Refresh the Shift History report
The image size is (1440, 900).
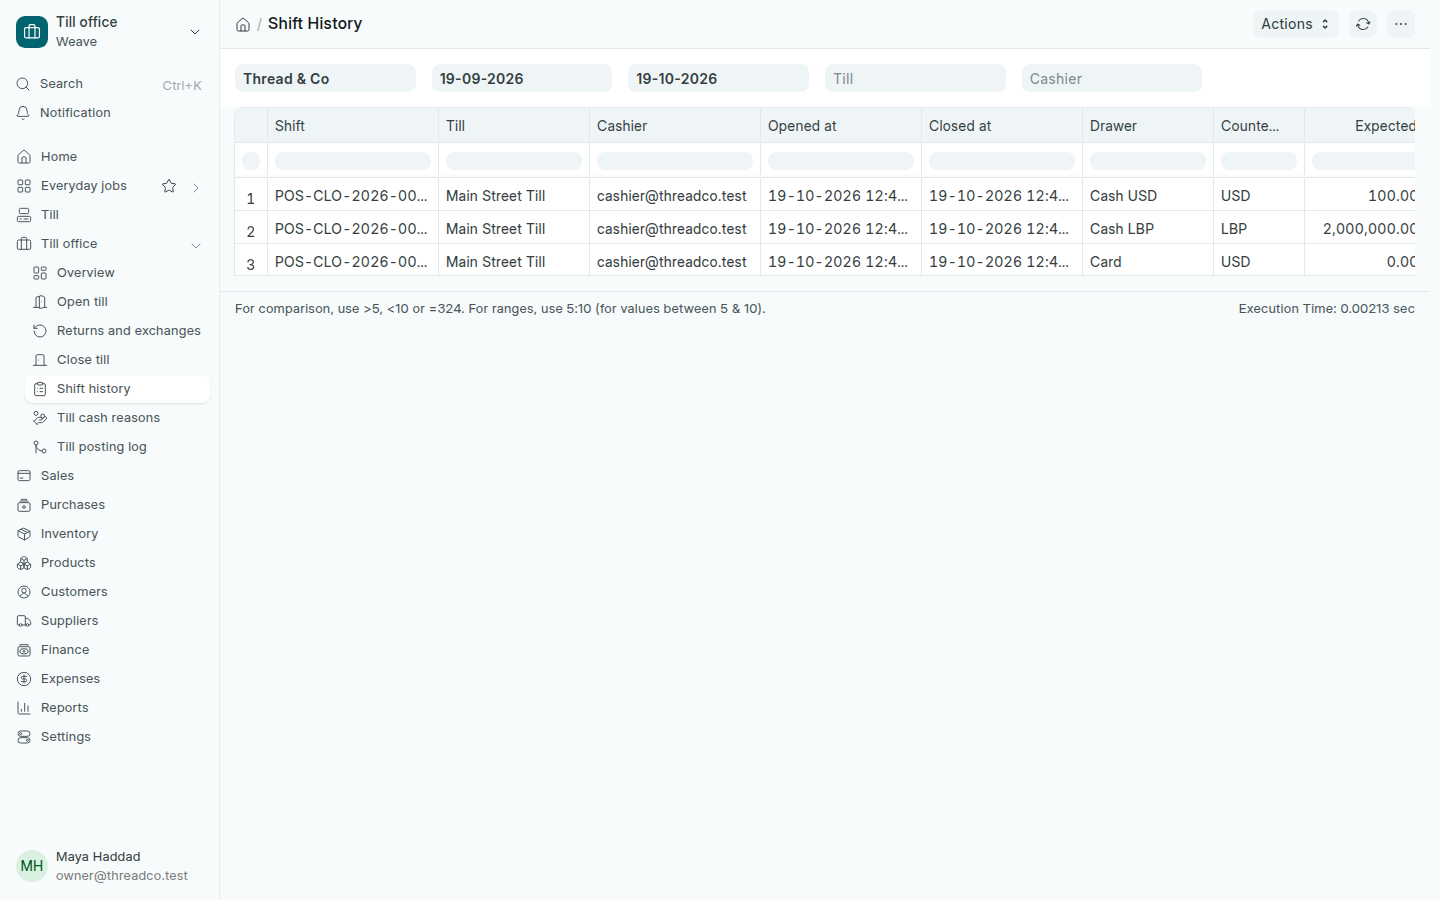pyautogui.click(x=1363, y=24)
